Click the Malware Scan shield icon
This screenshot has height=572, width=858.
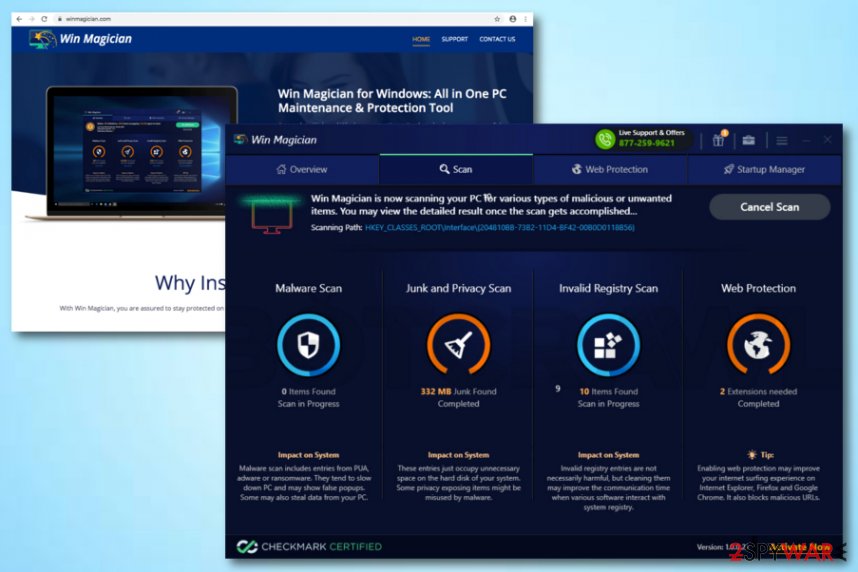click(x=308, y=345)
